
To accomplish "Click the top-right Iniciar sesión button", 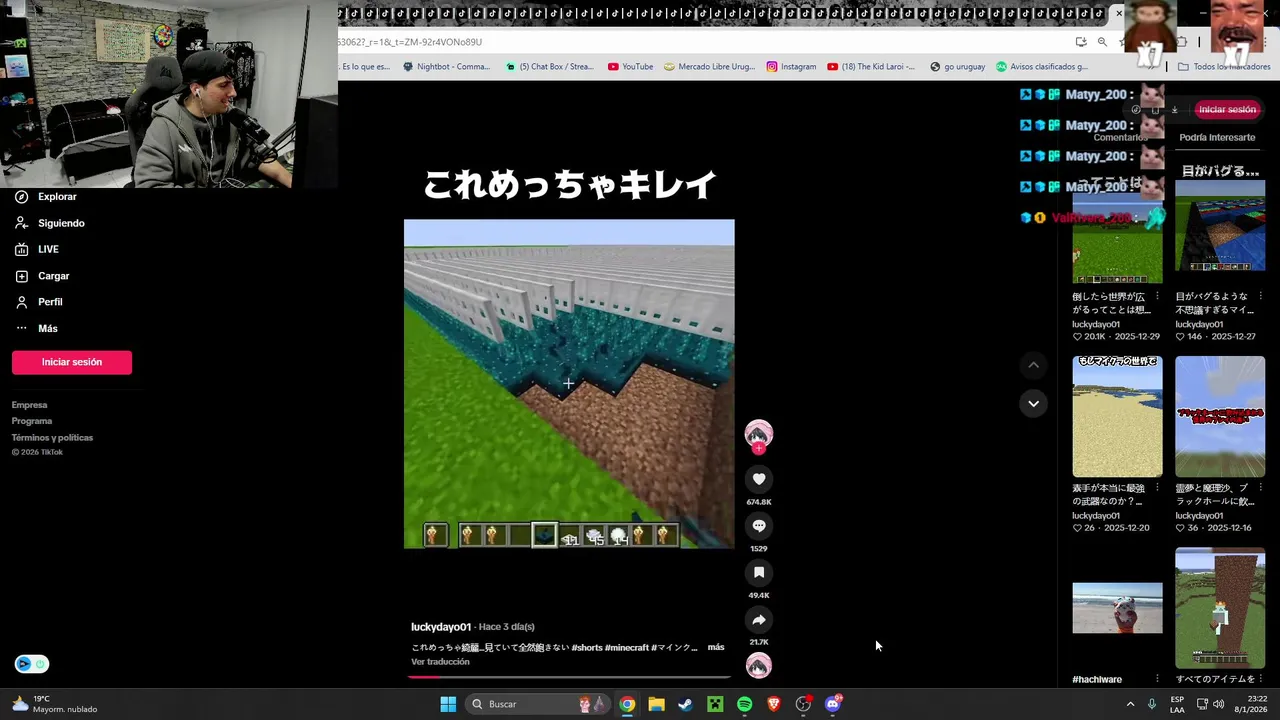I will click(x=1227, y=109).
